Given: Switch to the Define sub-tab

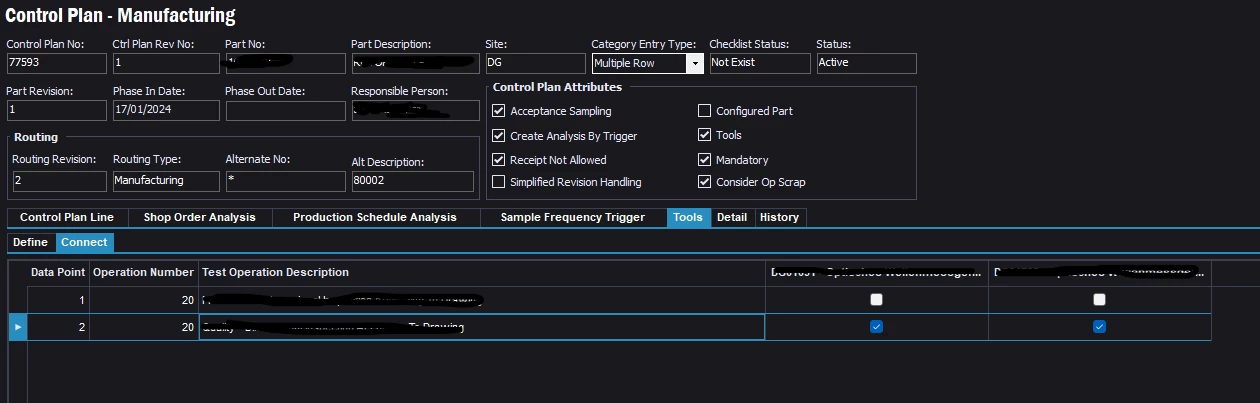Looking at the screenshot, I should click(30, 242).
